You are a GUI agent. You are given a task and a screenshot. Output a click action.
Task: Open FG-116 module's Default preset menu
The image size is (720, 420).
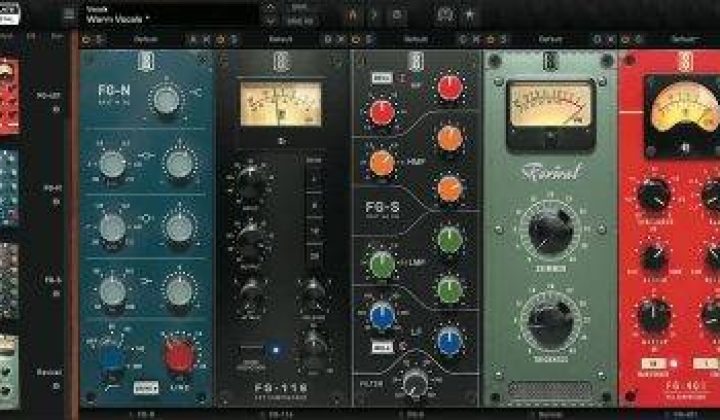click(x=280, y=39)
